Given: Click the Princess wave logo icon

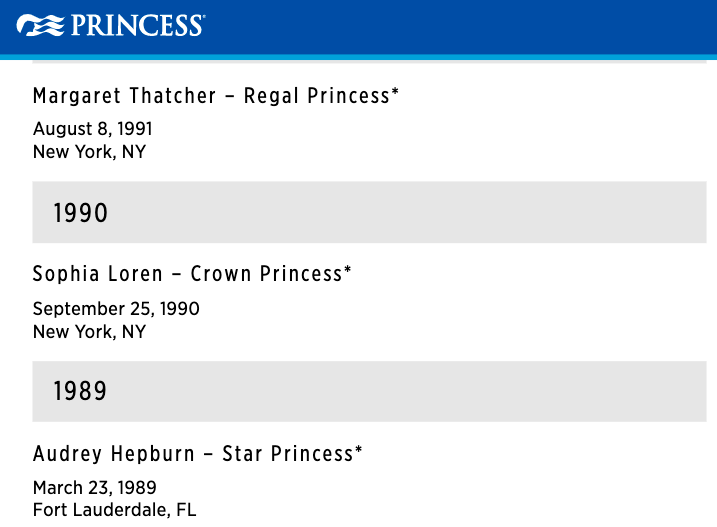Looking at the screenshot, I should 40,25.
